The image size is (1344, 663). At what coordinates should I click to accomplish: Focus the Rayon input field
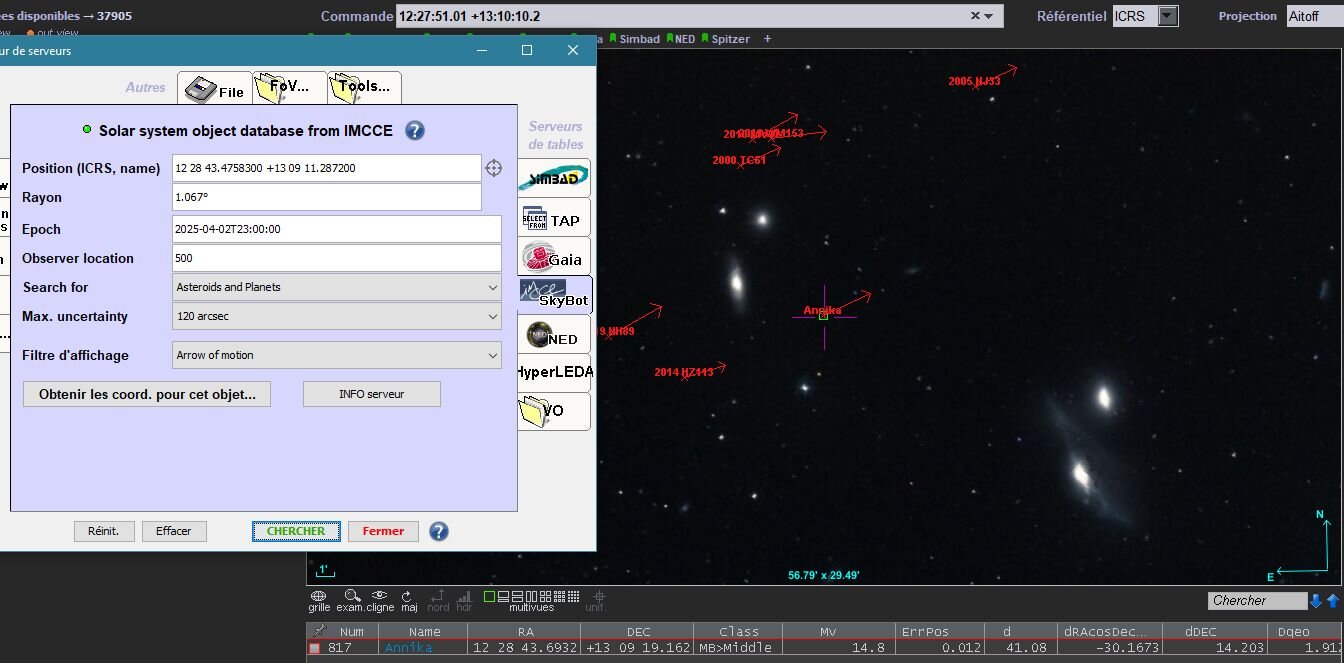coord(327,197)
